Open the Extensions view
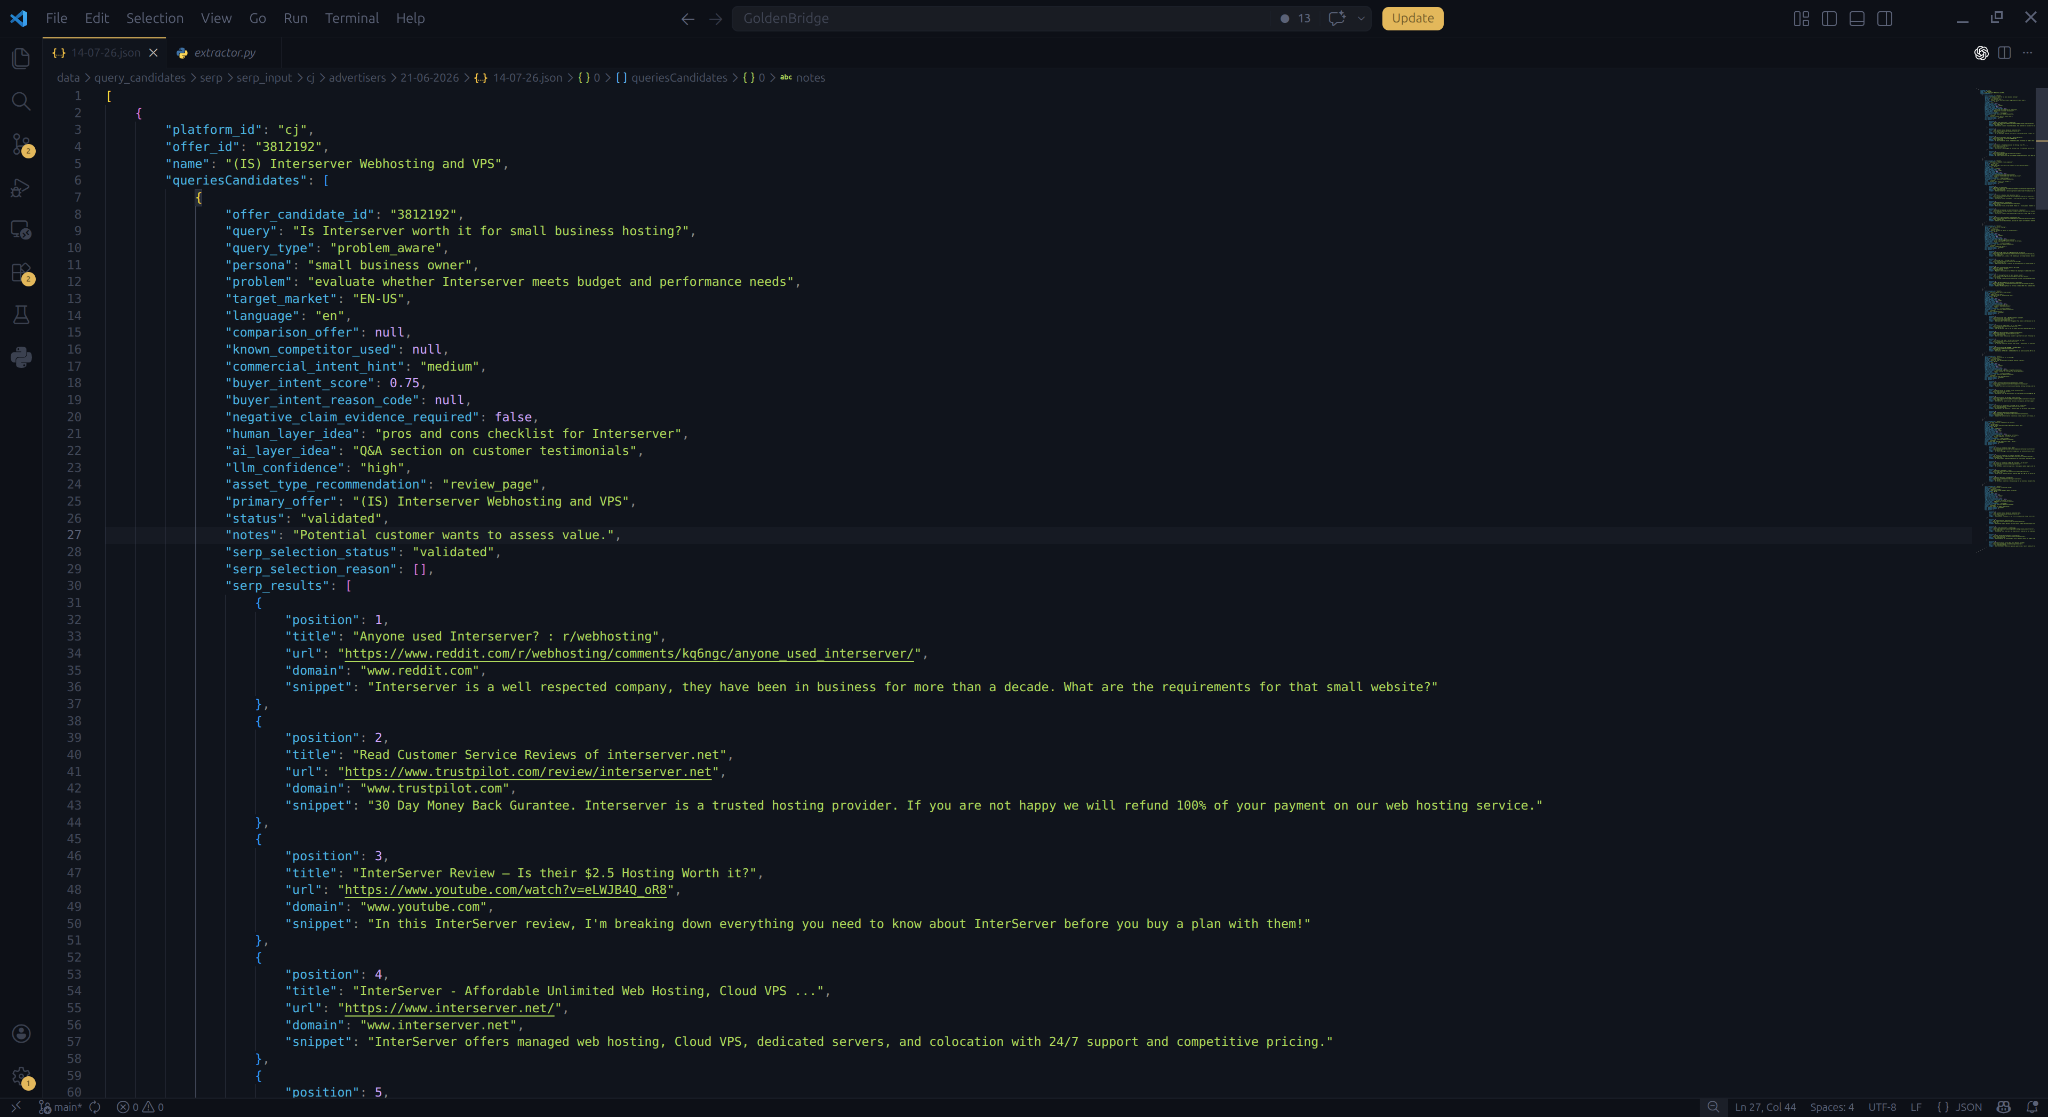The height and width of the screenshot is (1117, 2048). pyautogui.click(x=21, y=273)
